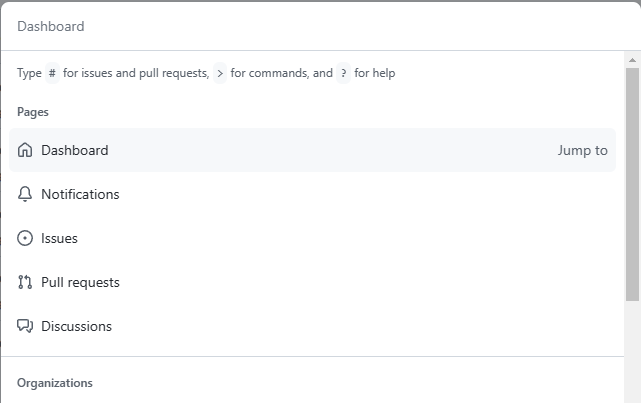Click the vertical scrollbar thumb
This screenshot has height=403, width=641.
pyautogui.click(x=632, y=180)
